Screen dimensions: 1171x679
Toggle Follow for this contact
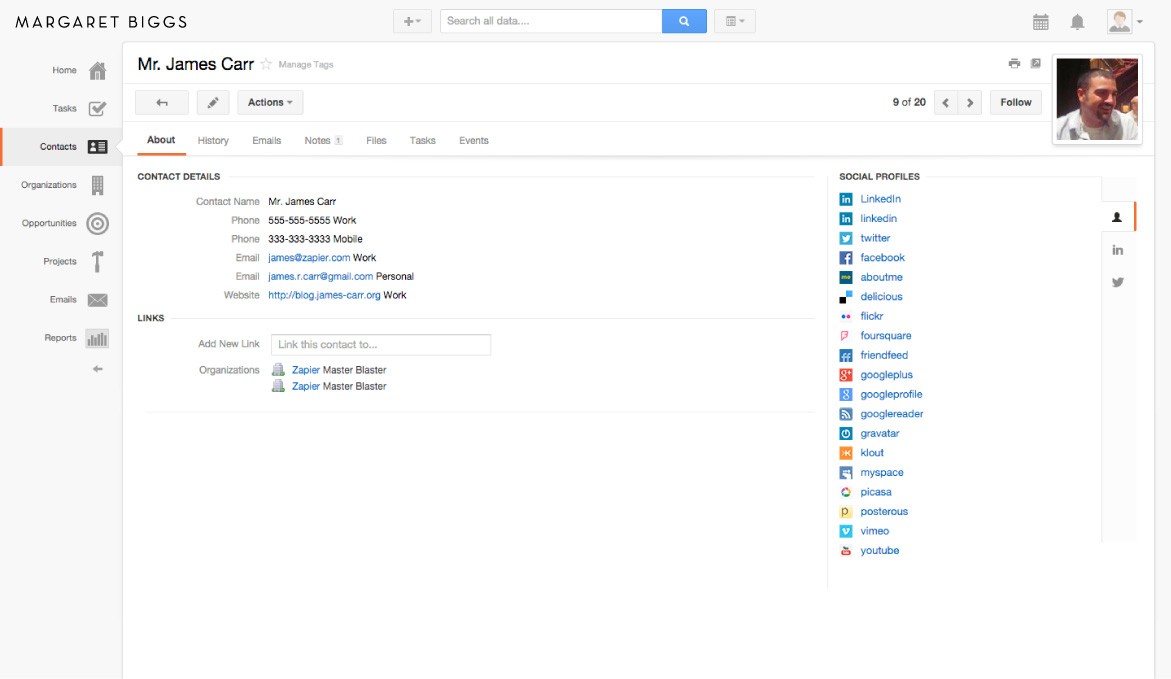[x=1016, y=102]
